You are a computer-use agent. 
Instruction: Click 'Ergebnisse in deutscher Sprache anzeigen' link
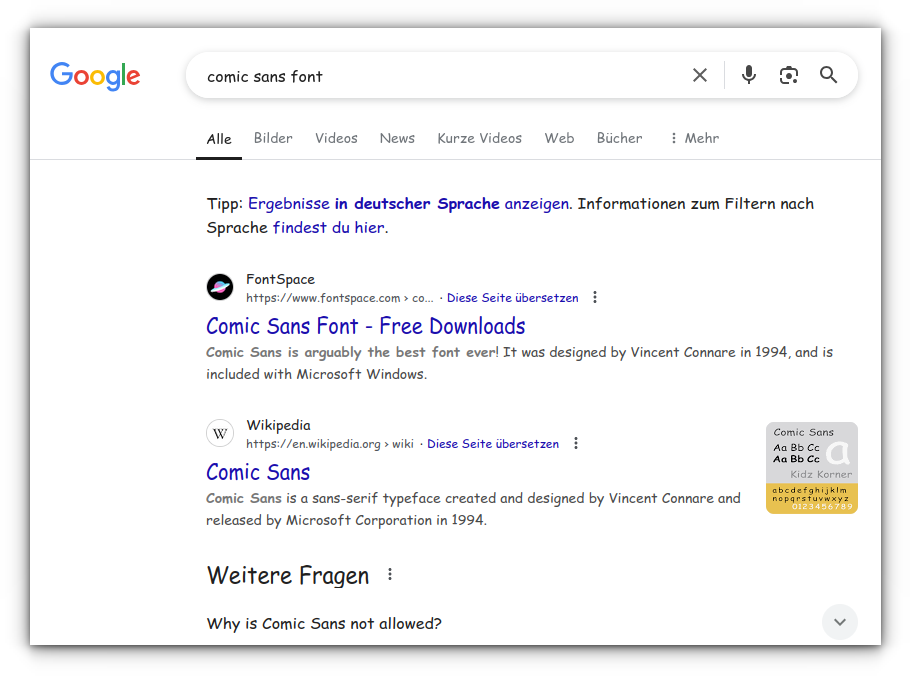[x=408, y=204]
